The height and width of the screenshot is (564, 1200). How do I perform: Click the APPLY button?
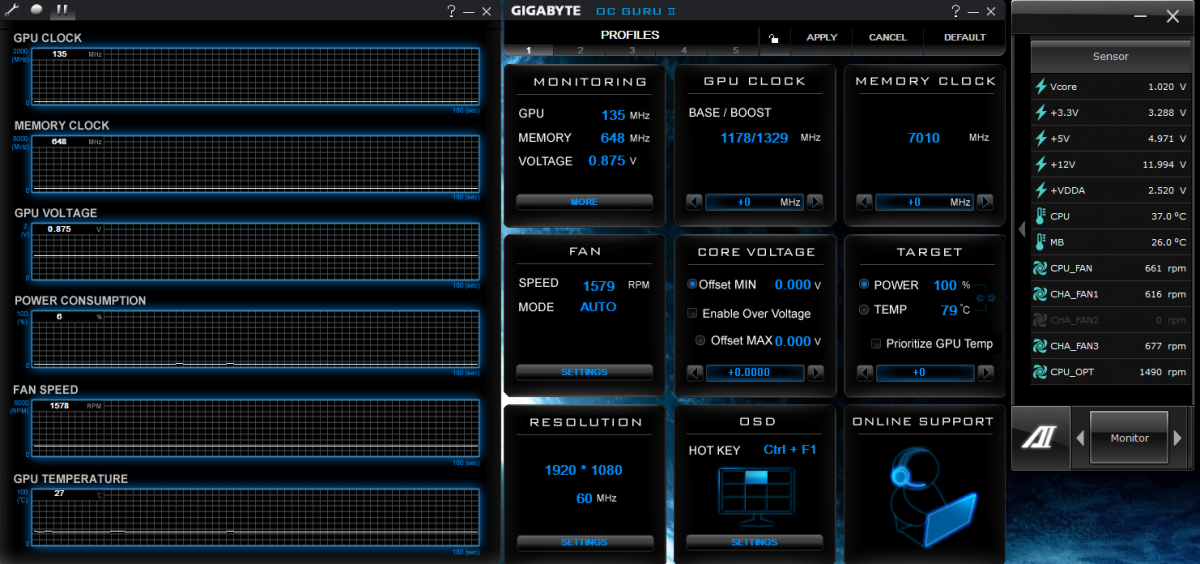click(821, 38)
